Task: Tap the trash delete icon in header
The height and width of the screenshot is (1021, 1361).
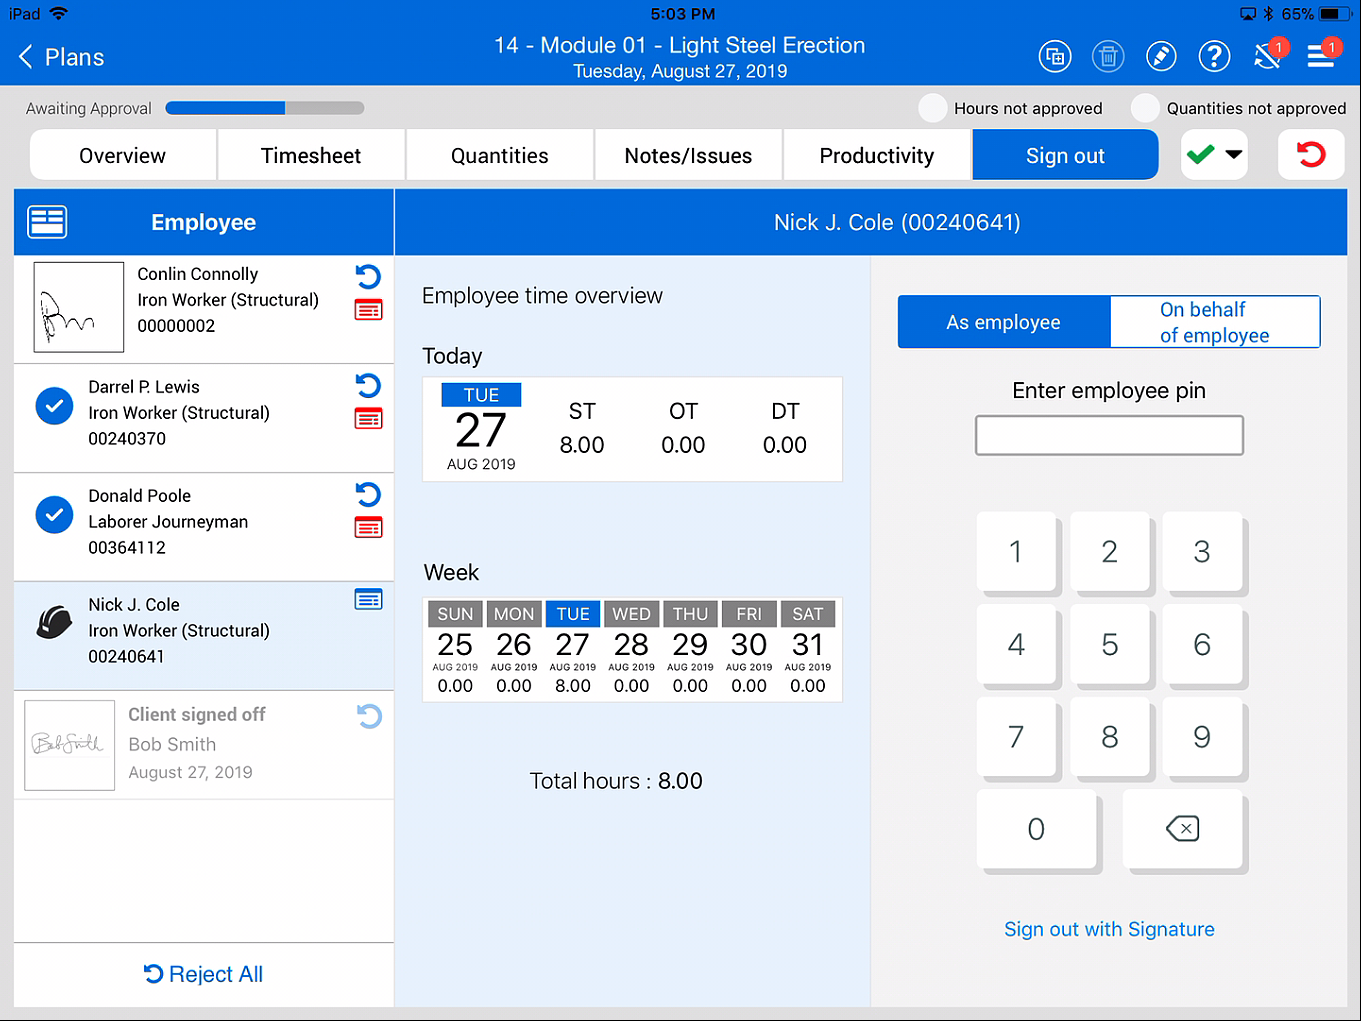Action: tap(1108, 56)
